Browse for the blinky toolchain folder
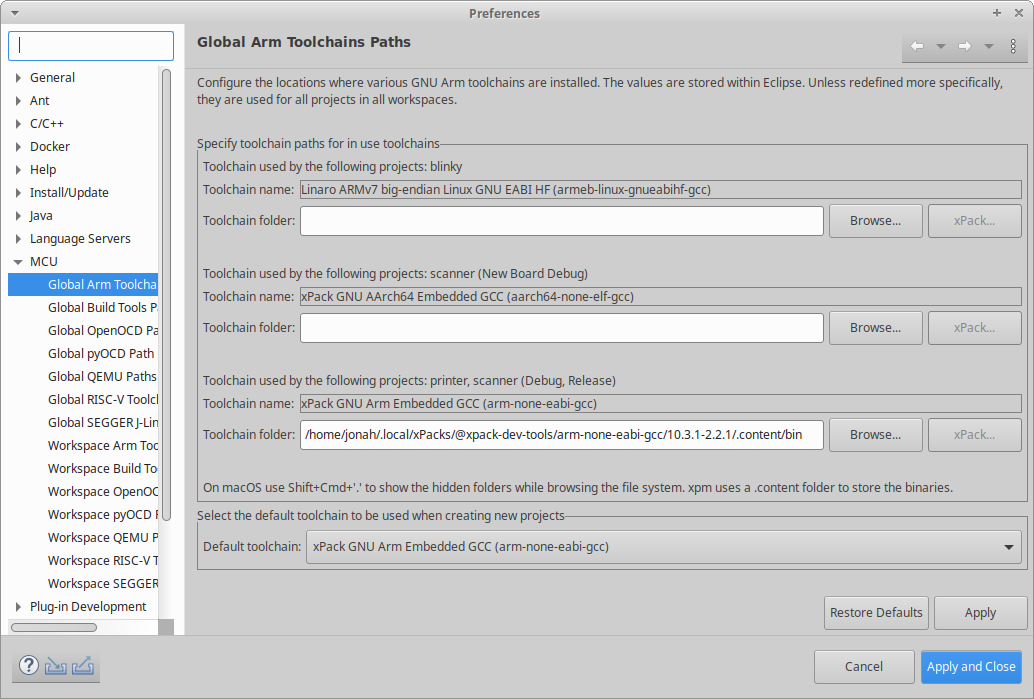Viewport: 1034px width, 699px height. pos(875,220)
